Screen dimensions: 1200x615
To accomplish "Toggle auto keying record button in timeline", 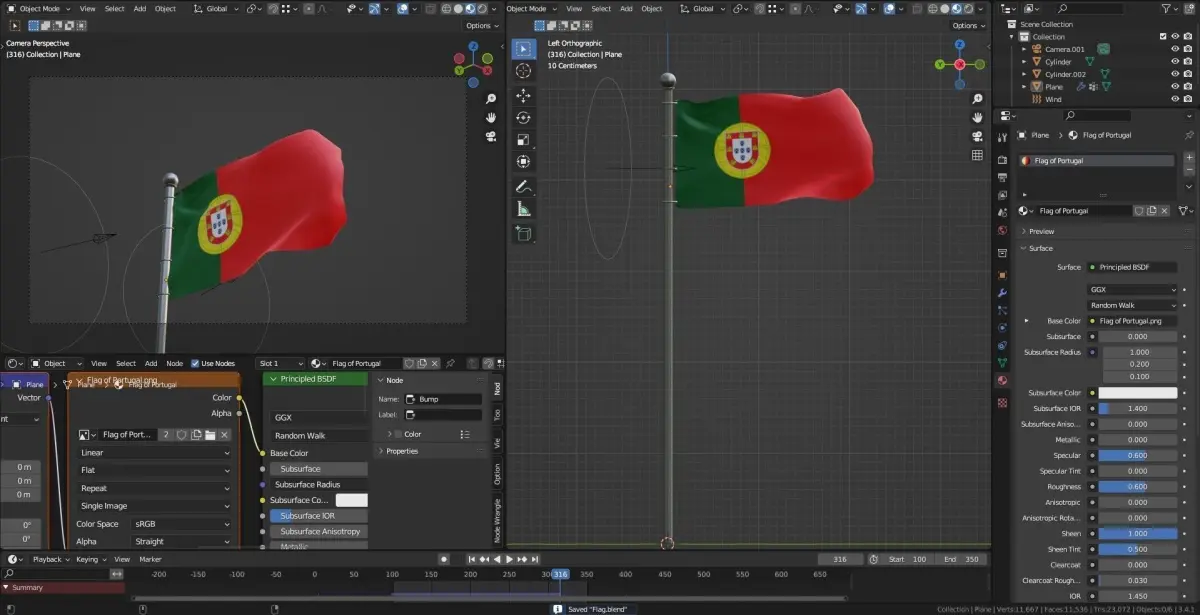I will 444,559.
